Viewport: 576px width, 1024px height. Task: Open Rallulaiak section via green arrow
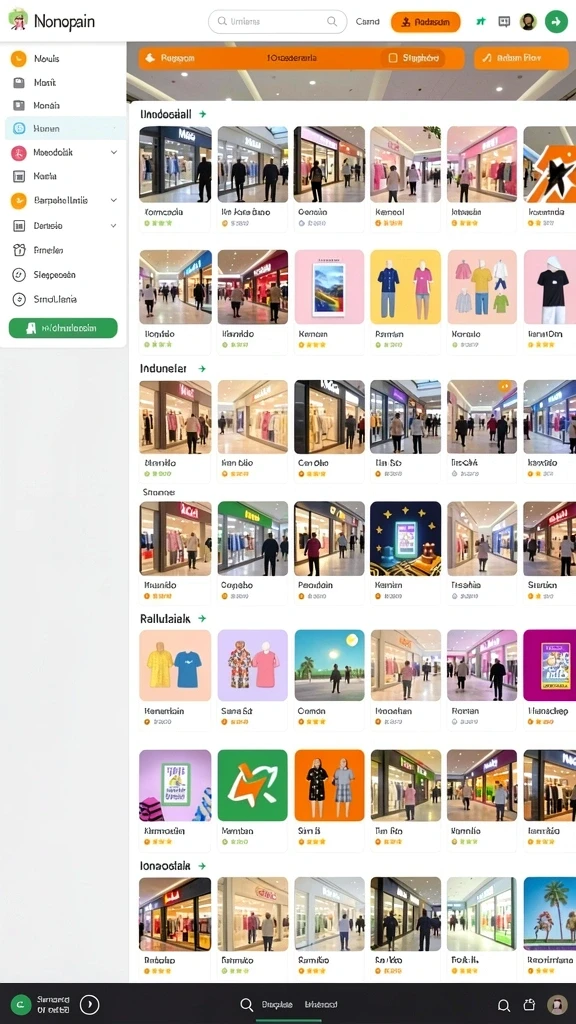point(202,618)
